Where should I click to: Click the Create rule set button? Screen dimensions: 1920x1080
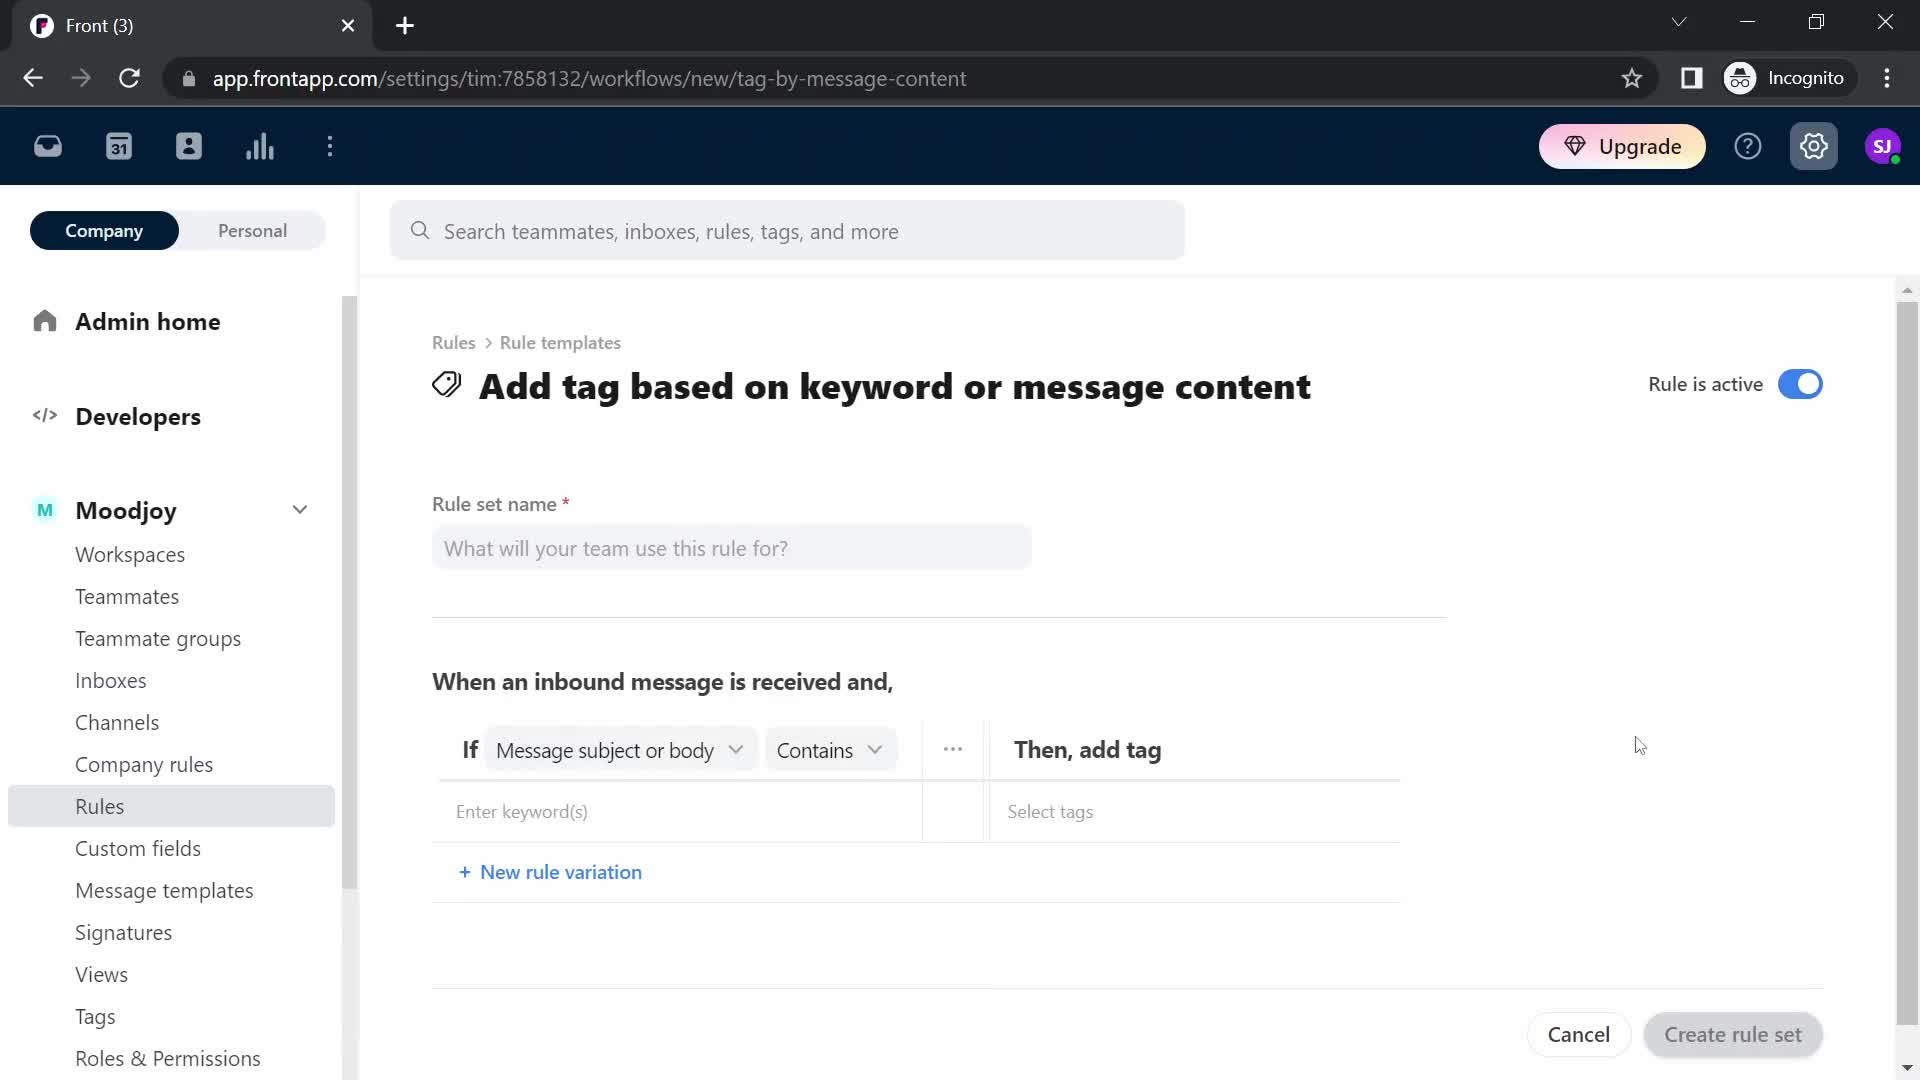pos(1733,1034)
